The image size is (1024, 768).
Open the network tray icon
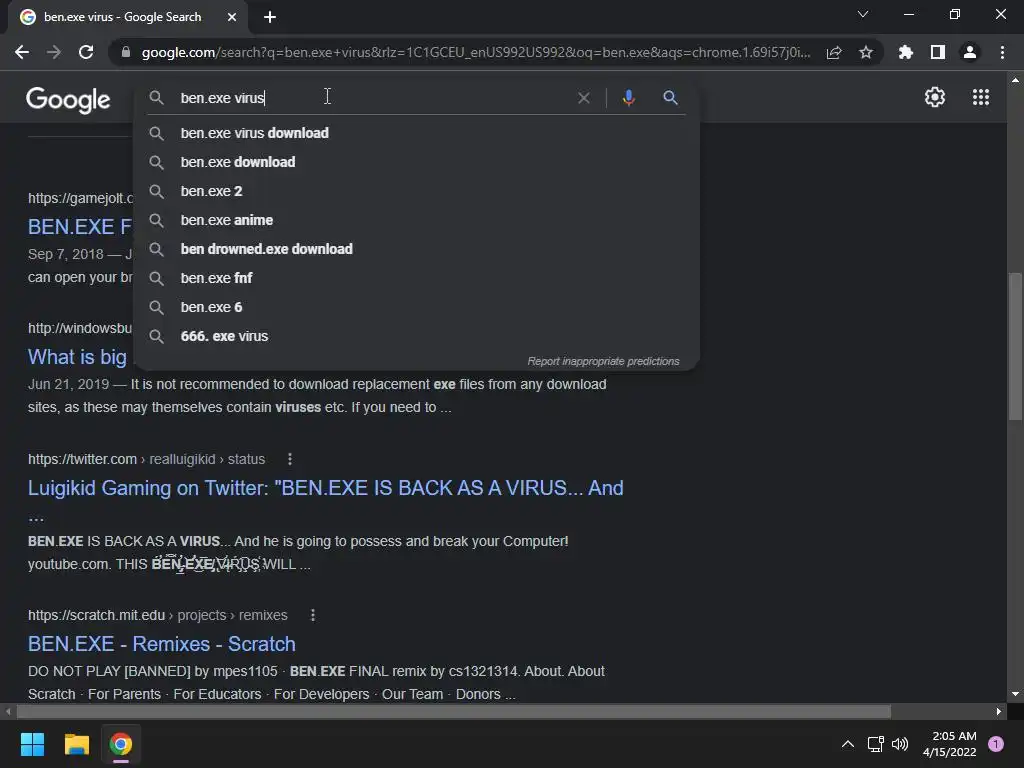(875, 744)
